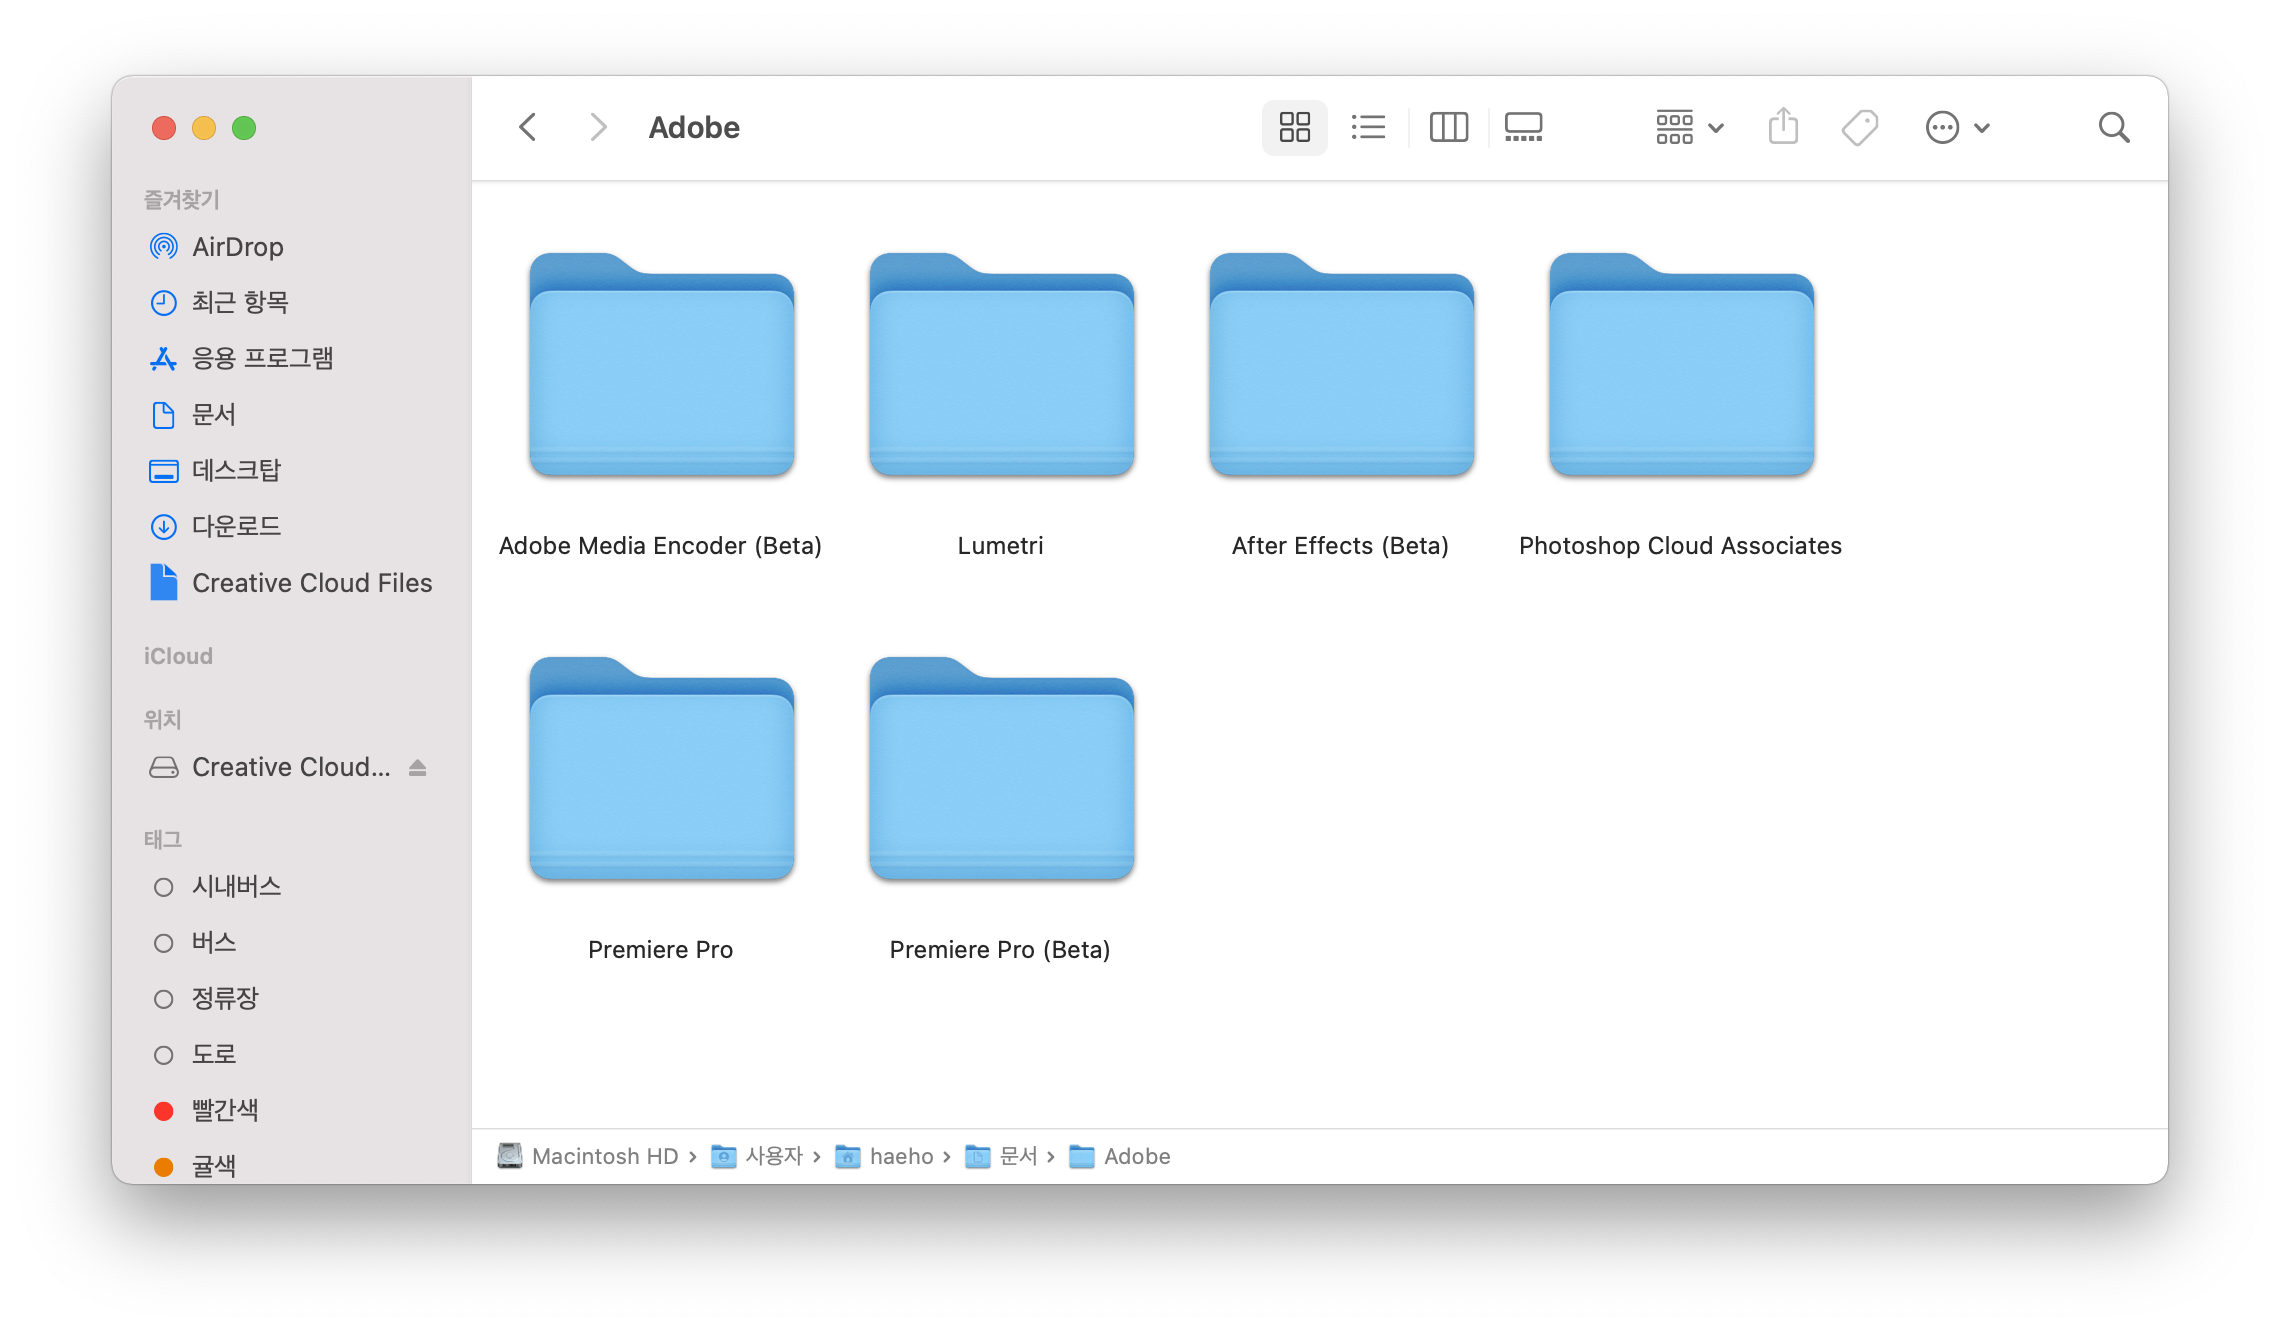Open AirDrop in the sidebar
The width and height of the screenshot is (2280, 1332).
coord(237,247)
